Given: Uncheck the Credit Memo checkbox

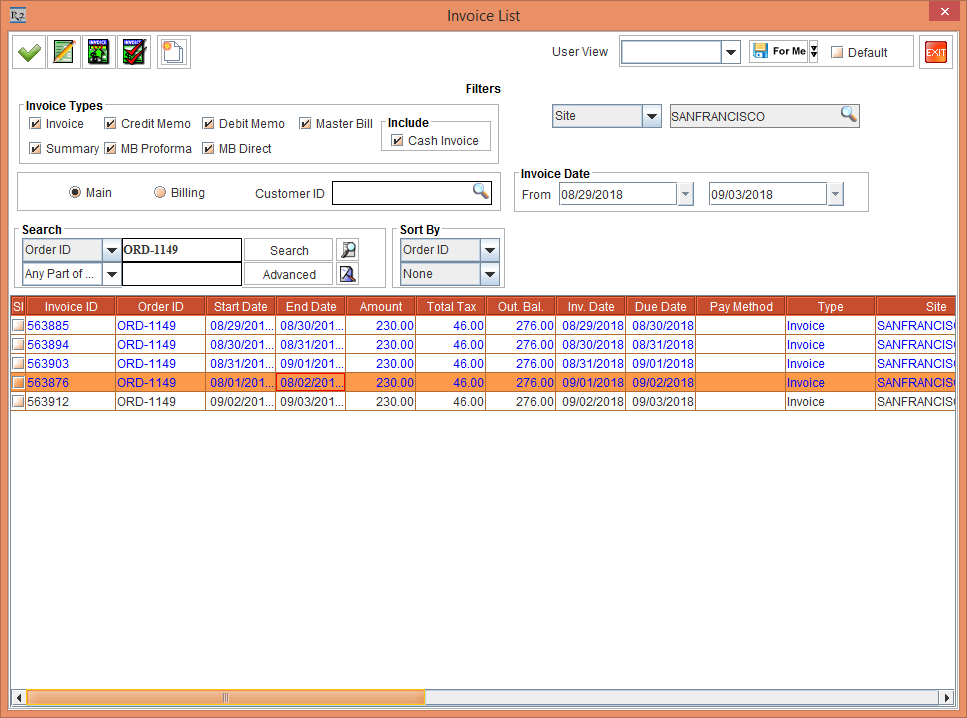Looking at the screenshot, I should point(111,124).
